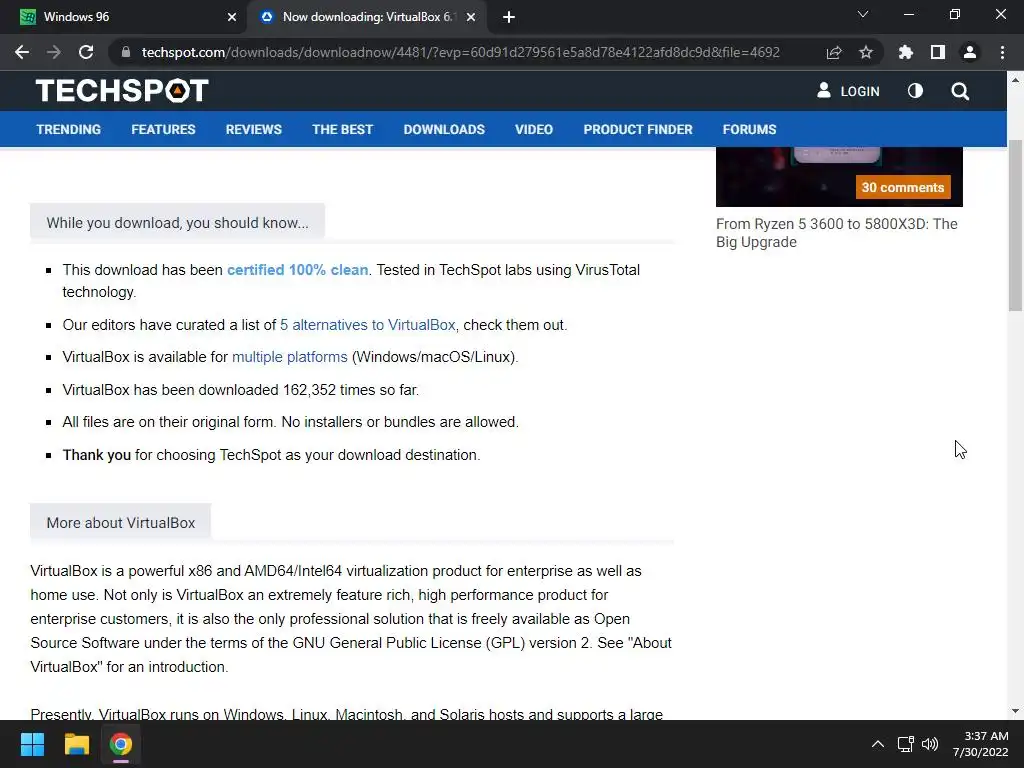Click the multiple platforms link
The width and height of the screenshot is (1024, 768).
pyautogui.click(x=289, y=357)
